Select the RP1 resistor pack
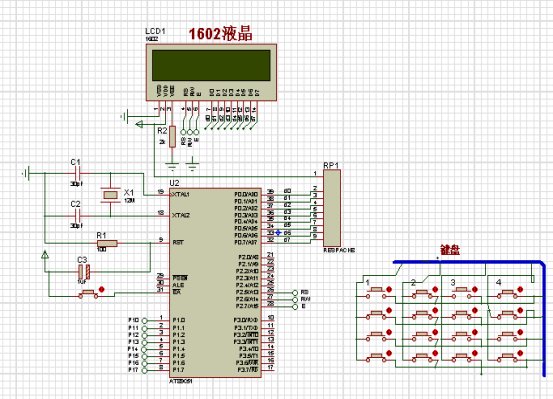Viewport: 553px width, 399px height. [332, 208]
